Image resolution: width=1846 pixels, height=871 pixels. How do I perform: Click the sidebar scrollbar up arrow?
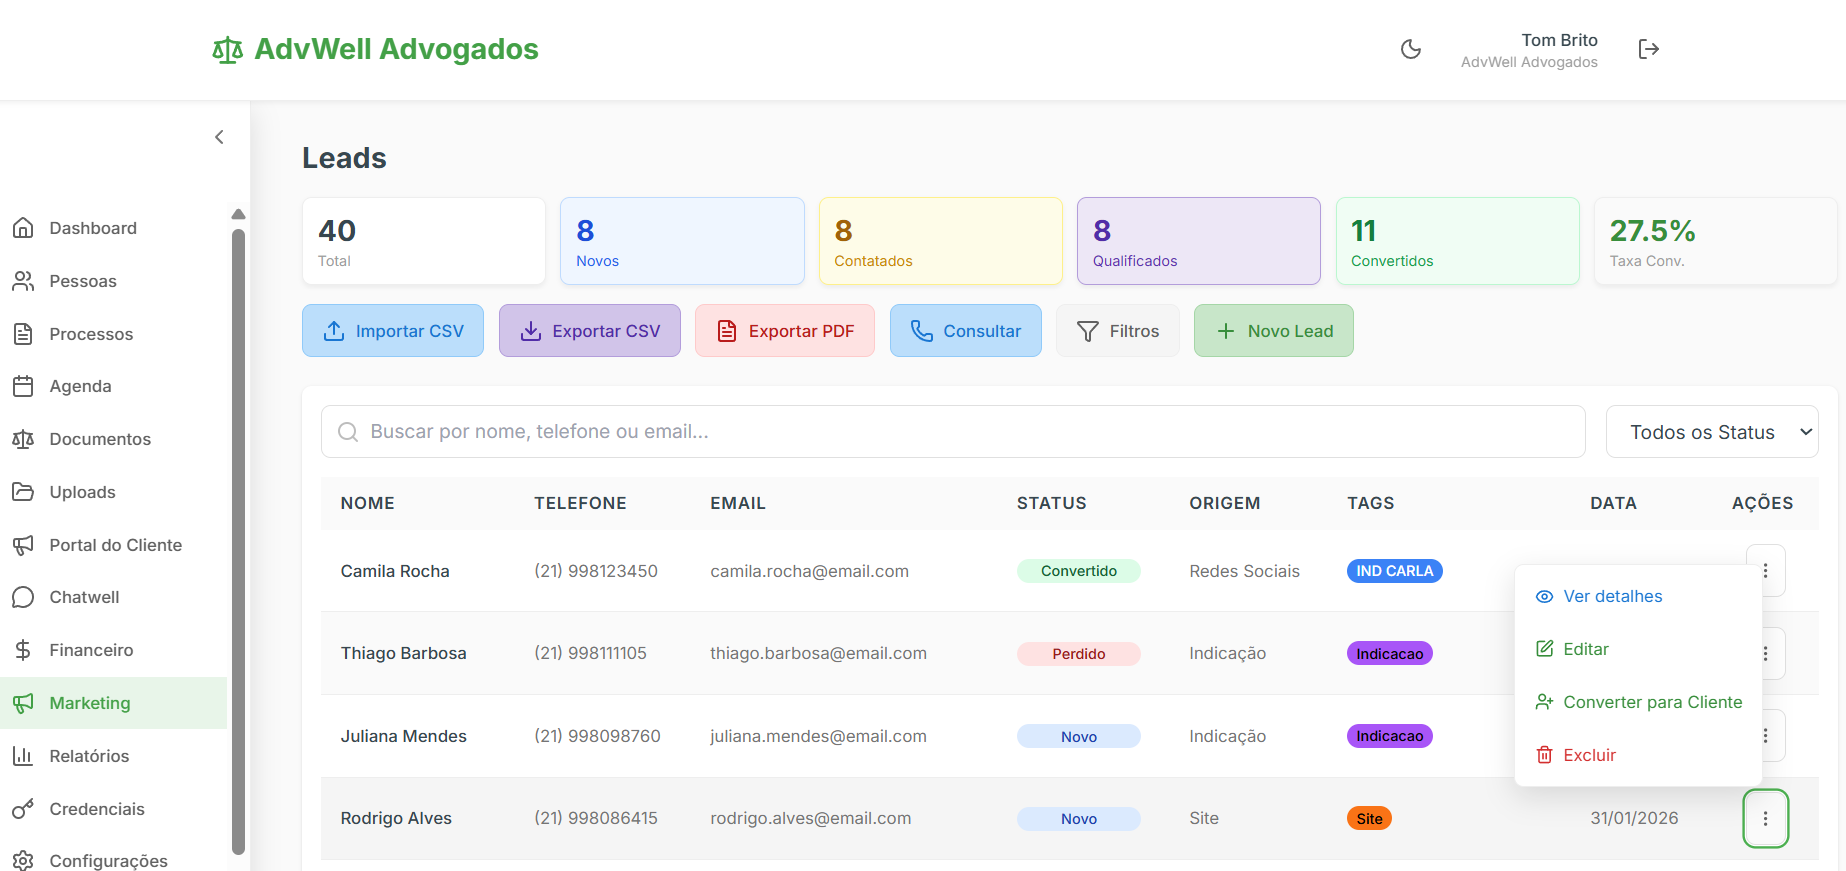[x=238, y=214]
